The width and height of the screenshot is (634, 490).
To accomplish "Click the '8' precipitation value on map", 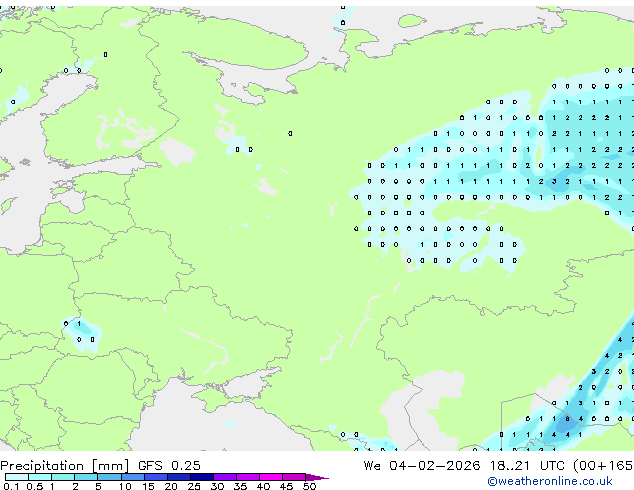I will [567, 419].
